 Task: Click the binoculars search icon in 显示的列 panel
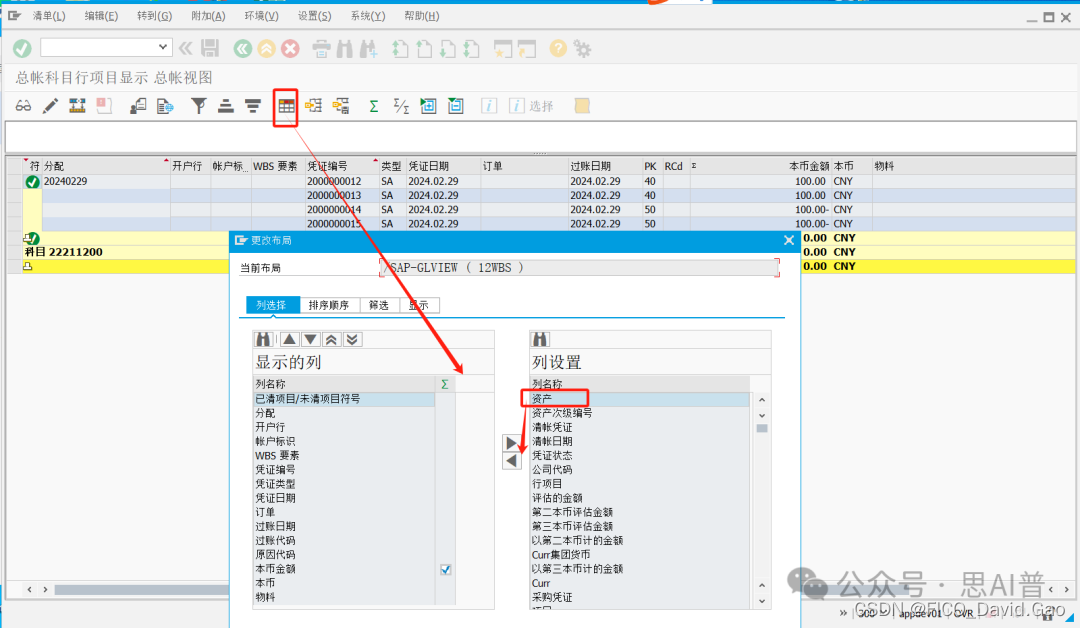point(264,339)
